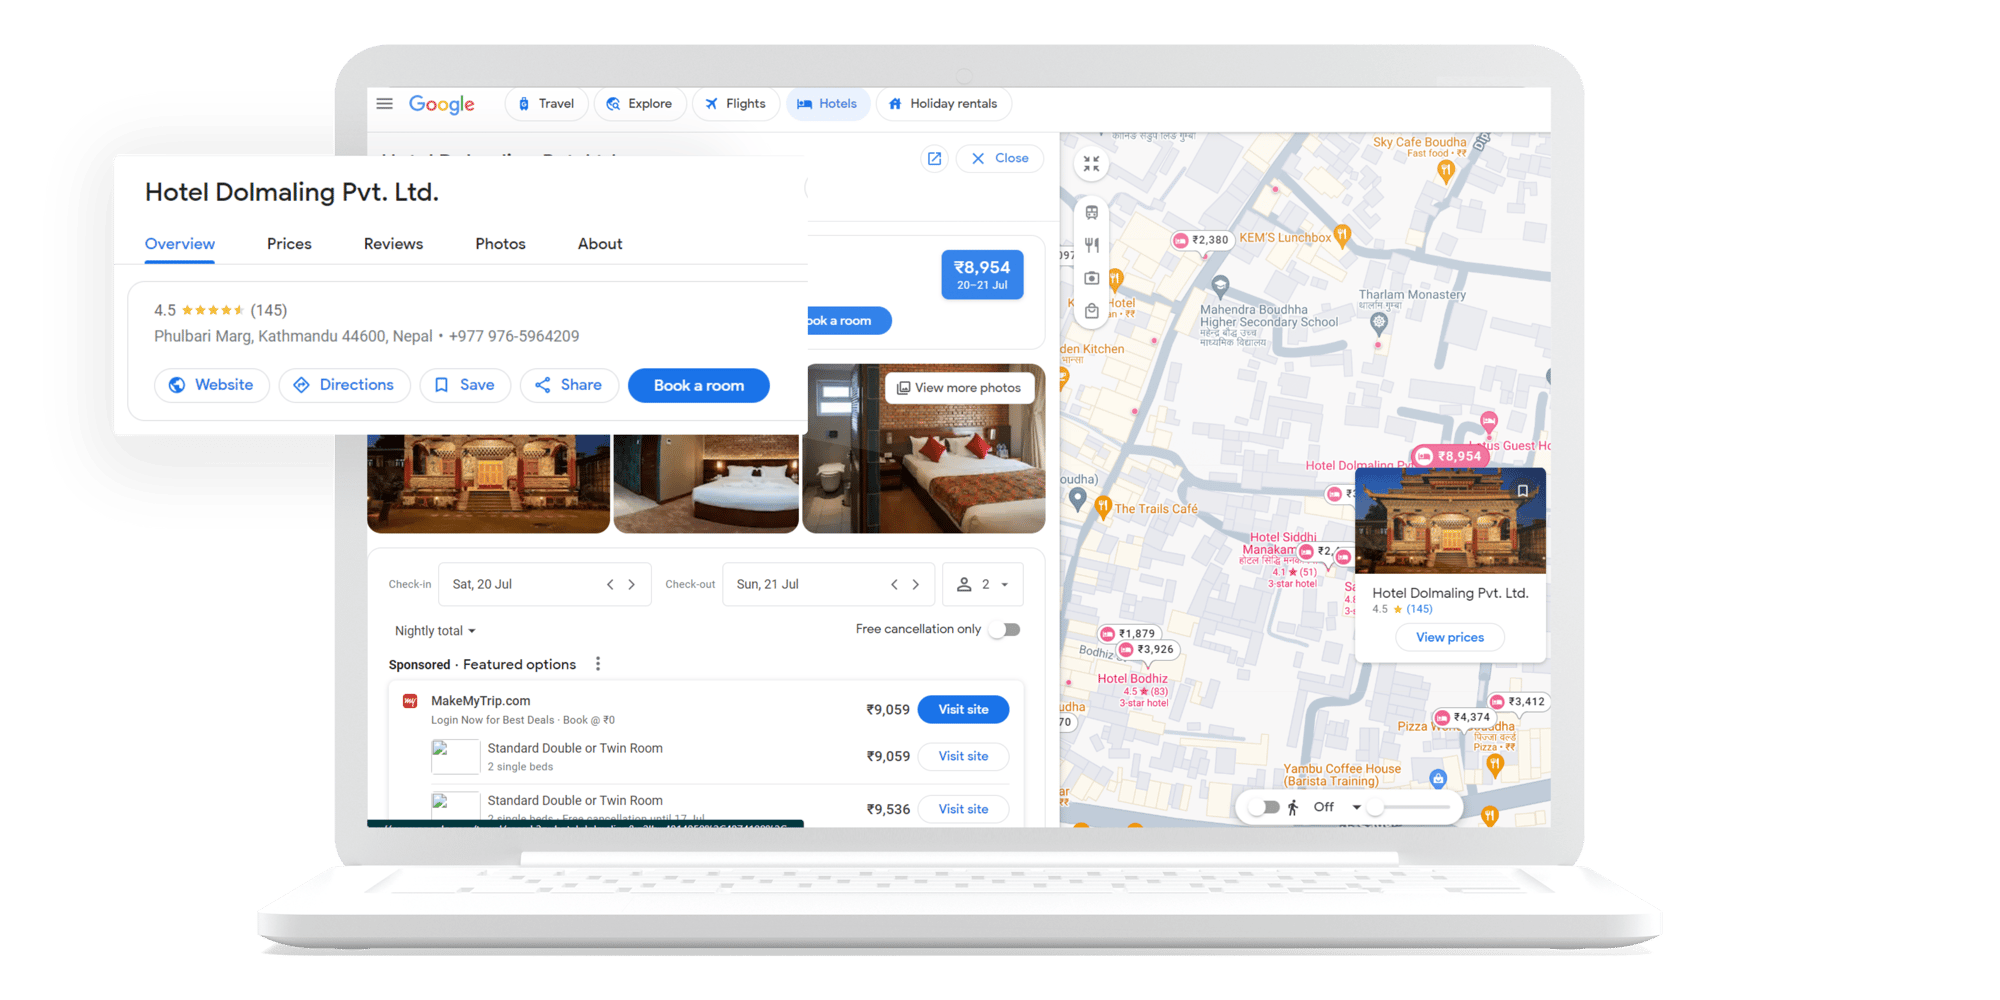Open hotel in new window icon
Image resolution: width=2000 pixels, height=1000 pixels.
pyautogui.click(x=934, y=159)
